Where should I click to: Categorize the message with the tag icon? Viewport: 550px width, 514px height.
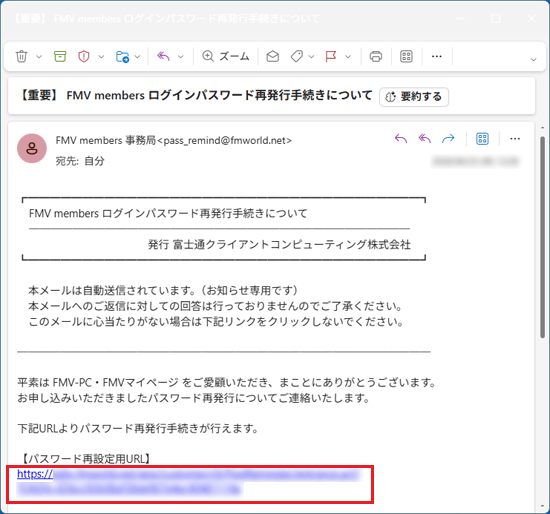(297, 56)
